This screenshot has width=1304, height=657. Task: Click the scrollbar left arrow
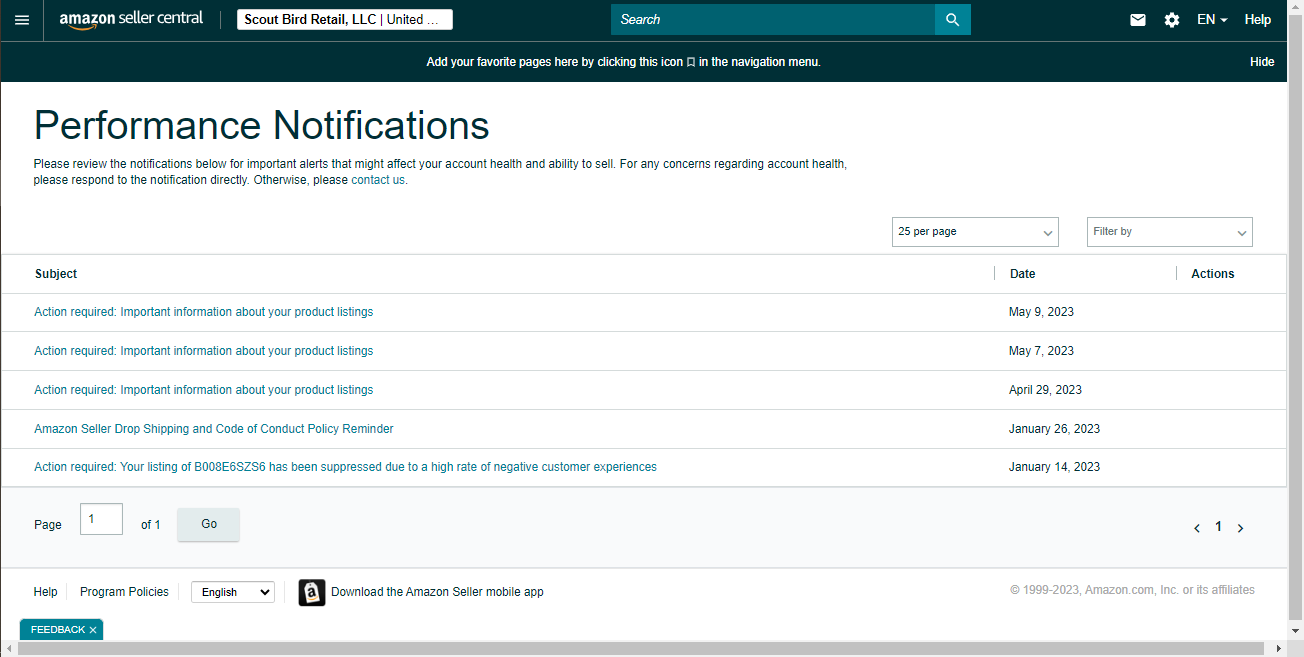(8, 649)
